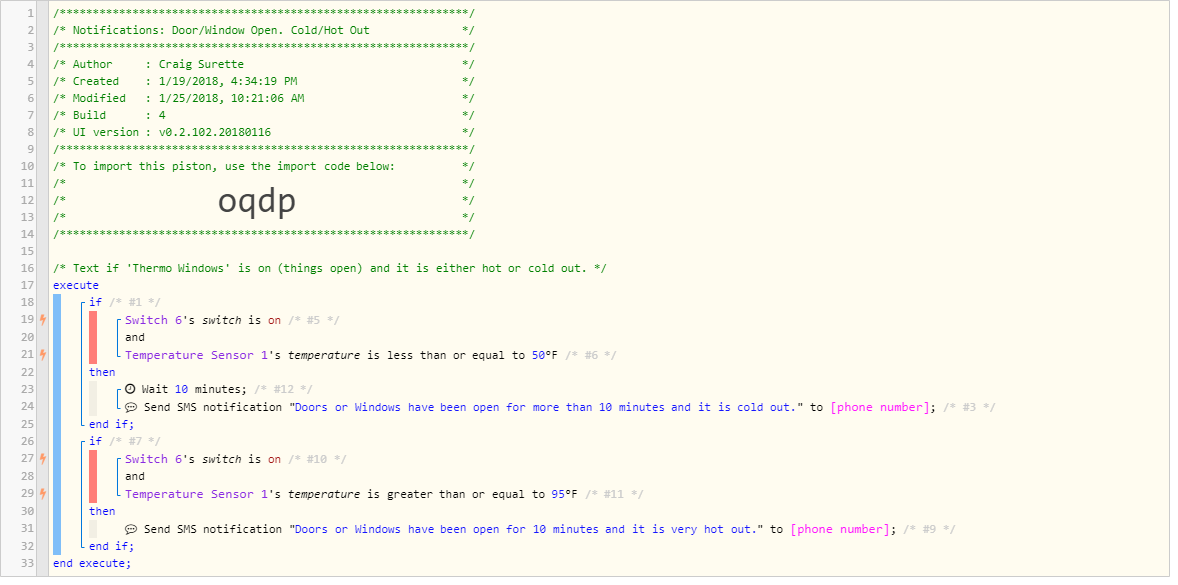Click 'end if;' on line 25

pos(111,424)
